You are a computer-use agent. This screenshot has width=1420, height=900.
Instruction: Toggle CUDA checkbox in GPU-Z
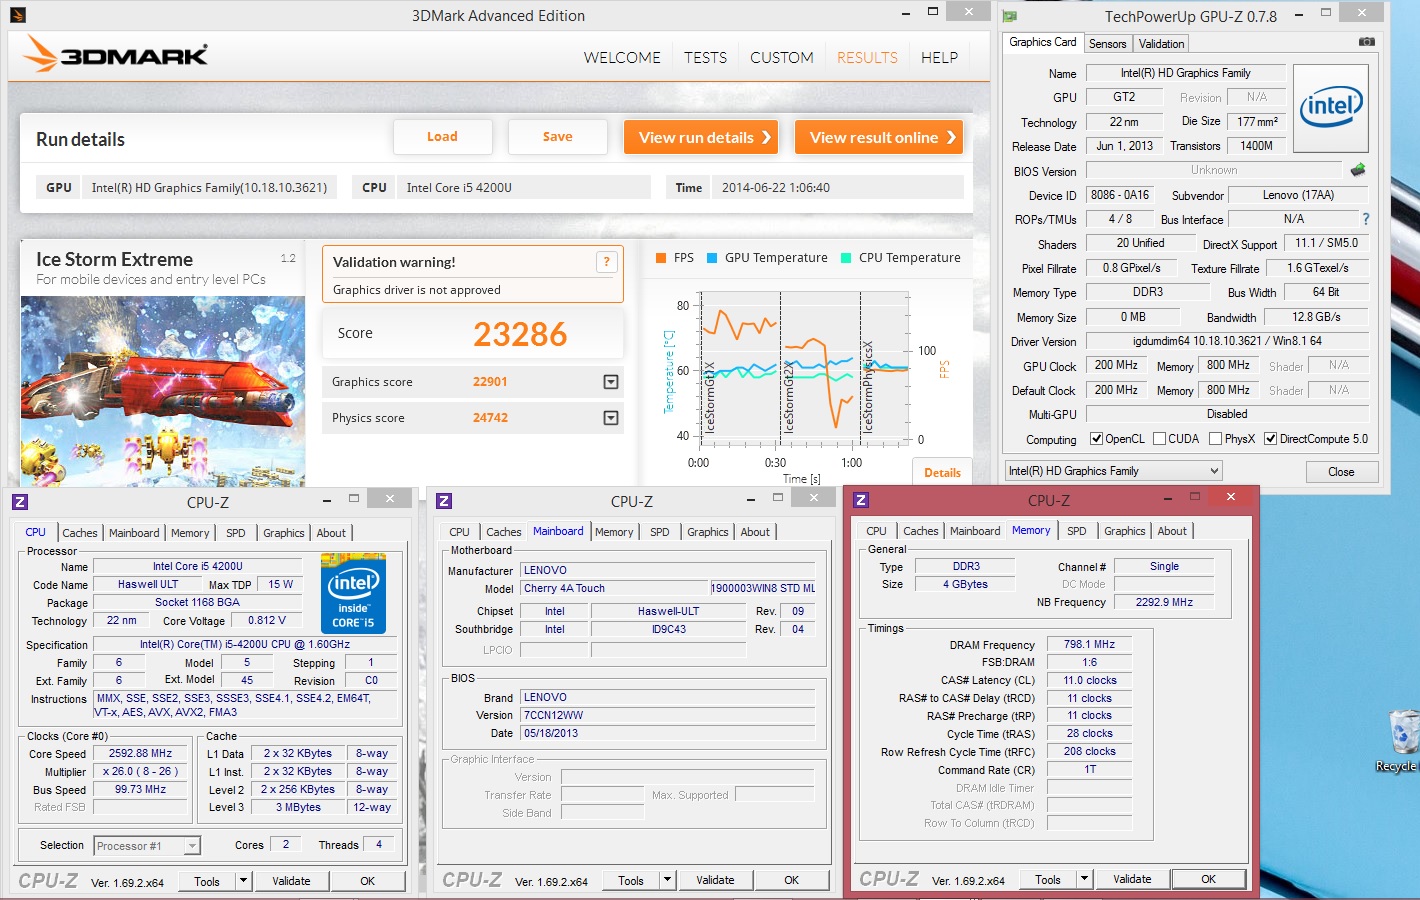[1160, 439]
